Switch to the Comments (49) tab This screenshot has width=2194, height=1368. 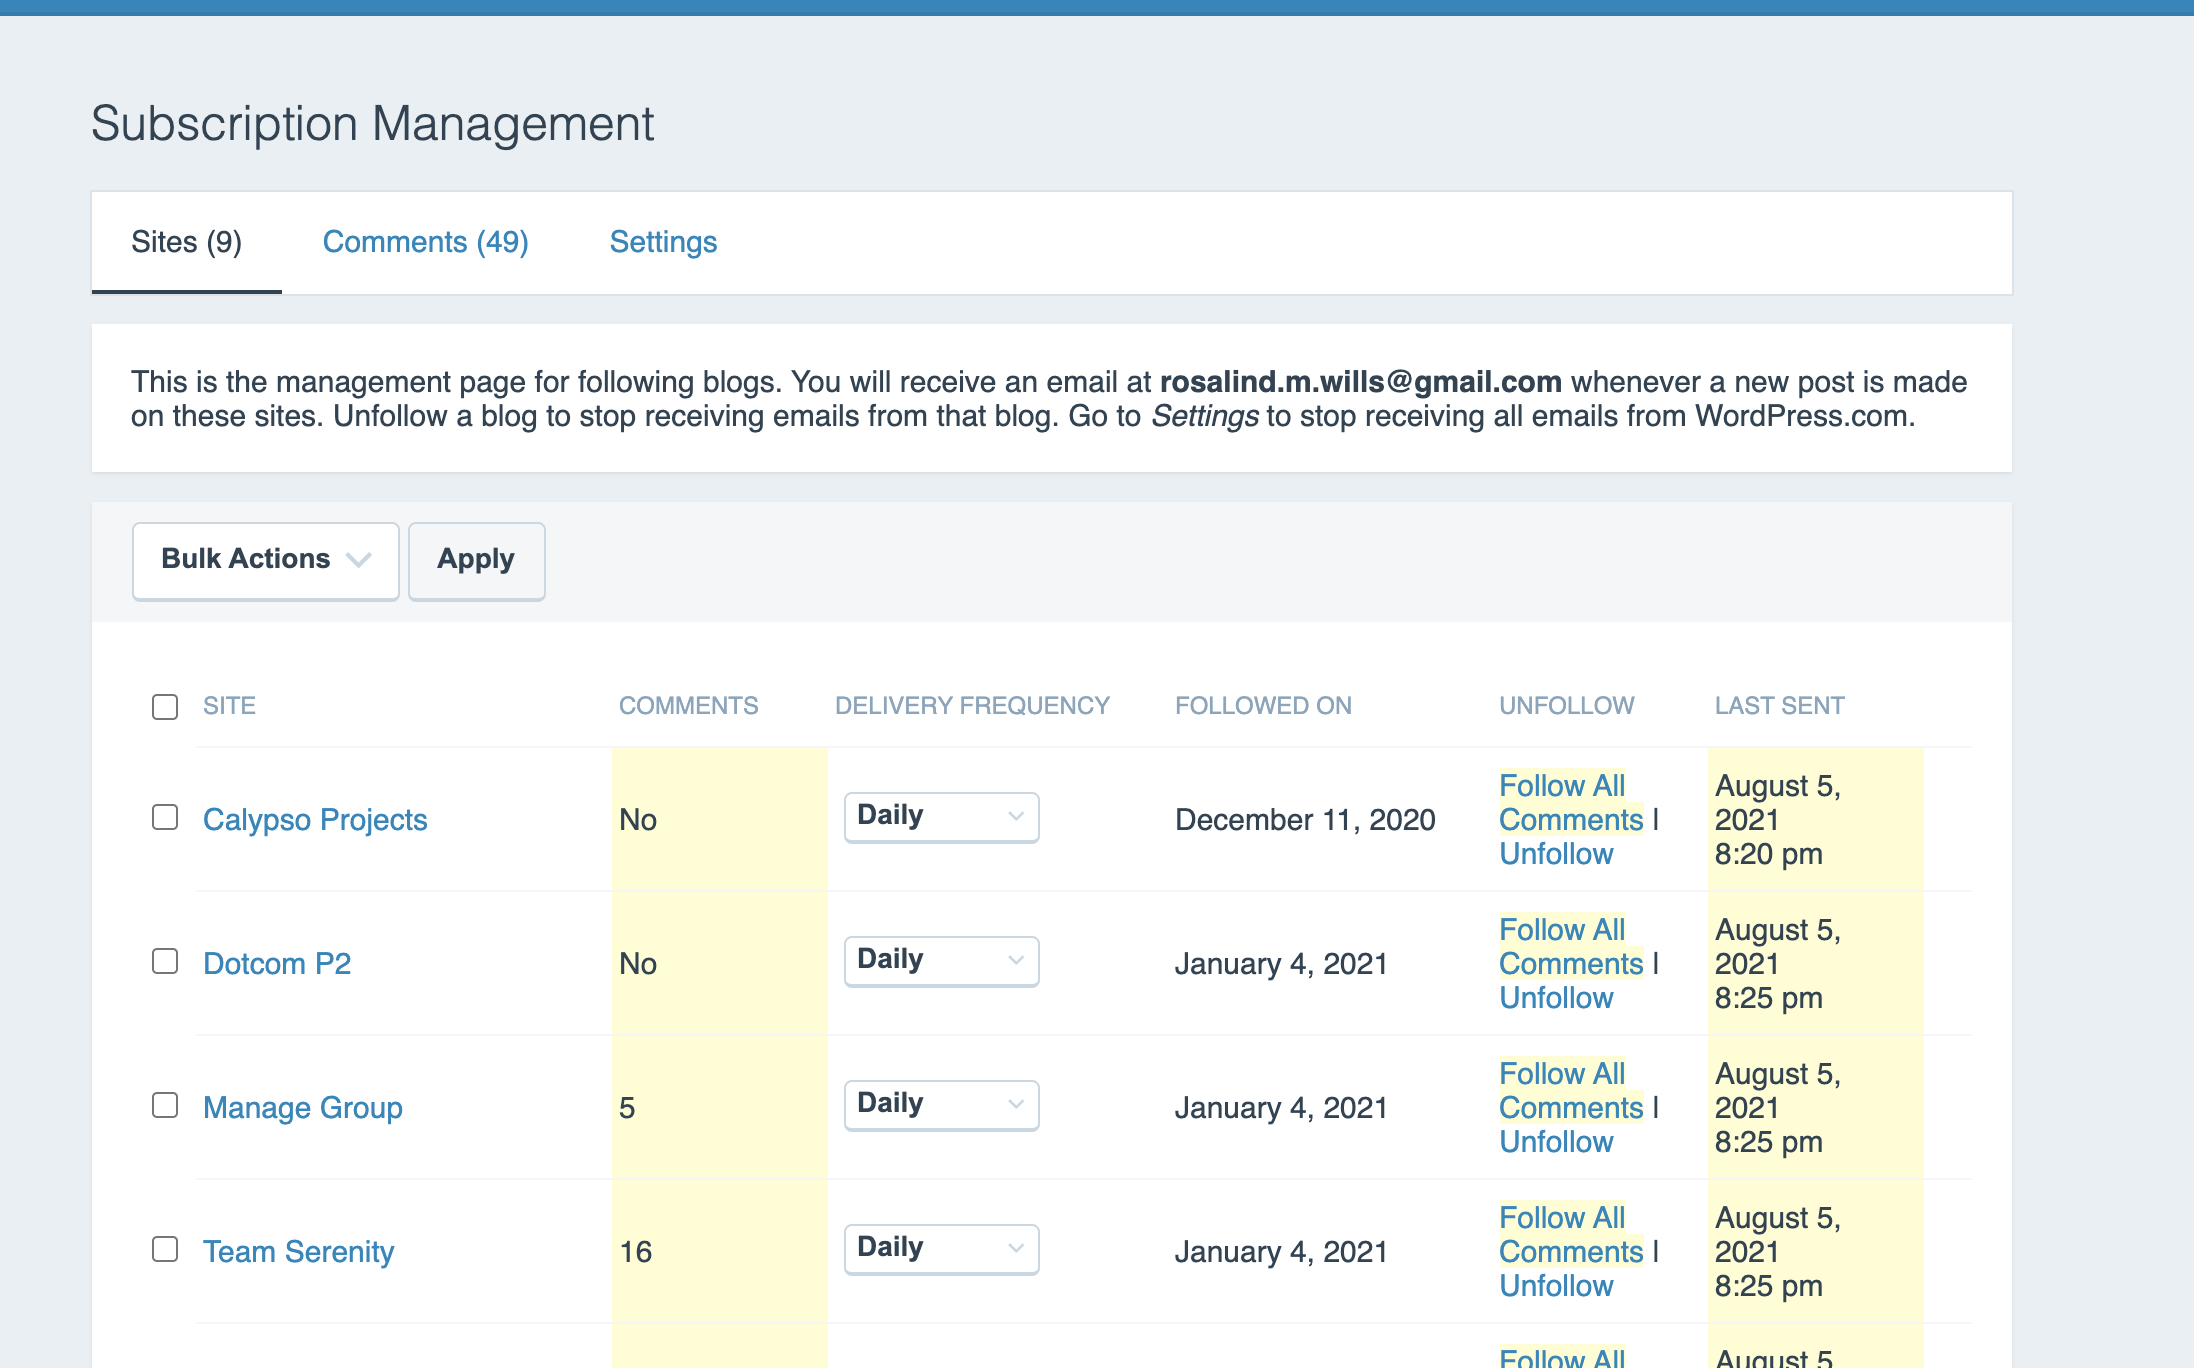click(425, 242)
